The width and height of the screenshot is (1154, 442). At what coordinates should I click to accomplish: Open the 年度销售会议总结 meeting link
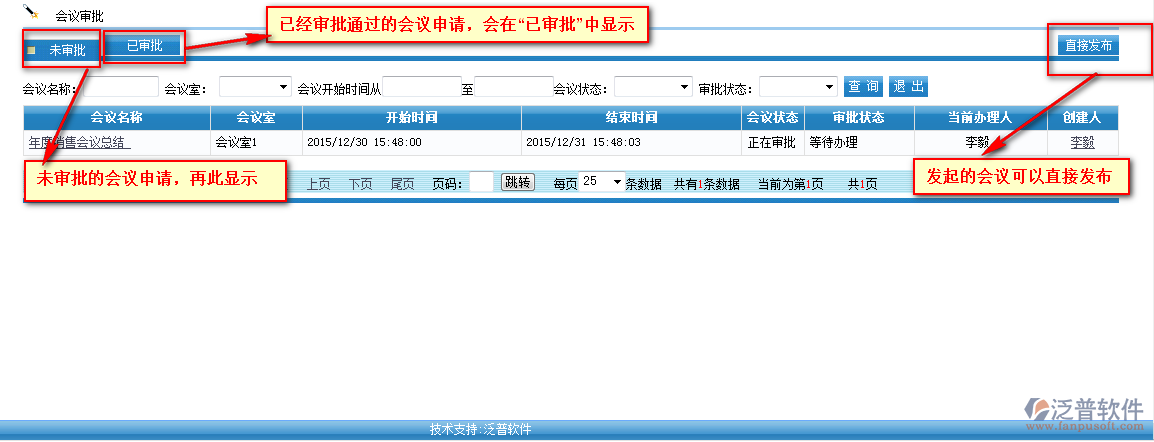pyautogui.click(x=79, y=143)
